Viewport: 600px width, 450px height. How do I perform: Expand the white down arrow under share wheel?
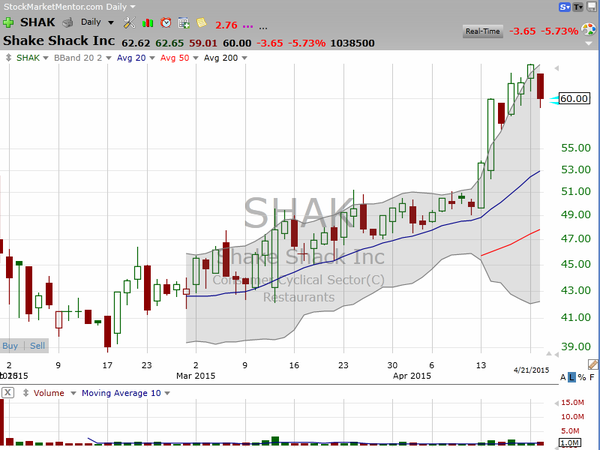click(589, 43)
